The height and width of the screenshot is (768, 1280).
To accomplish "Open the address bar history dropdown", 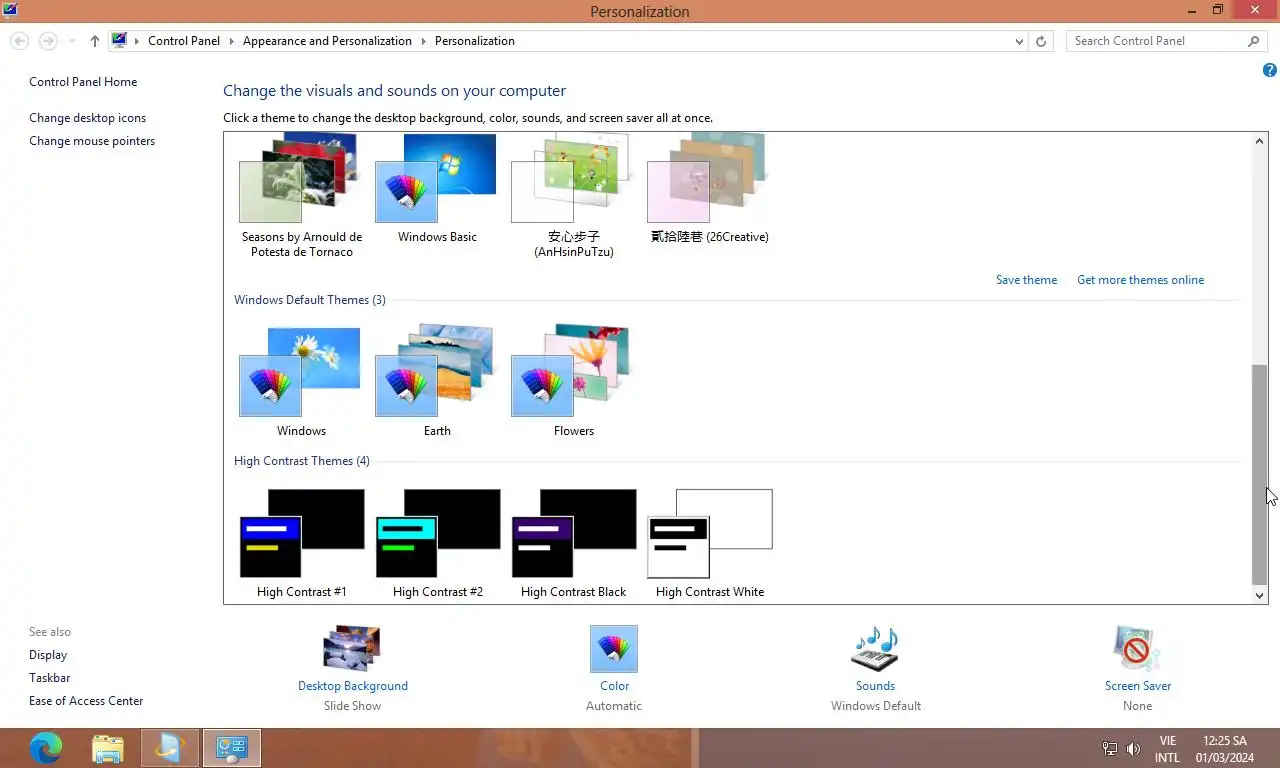I will 1019,41.
